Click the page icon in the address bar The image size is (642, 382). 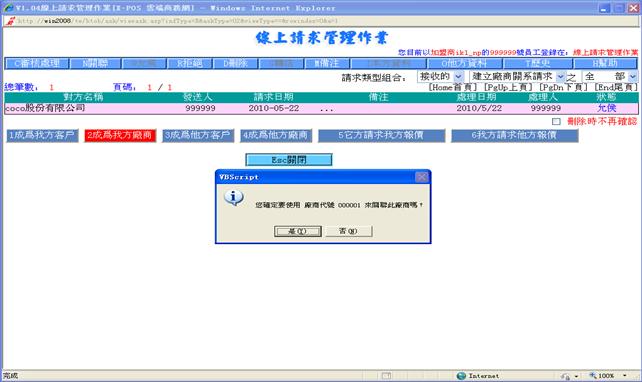point(10,21)
